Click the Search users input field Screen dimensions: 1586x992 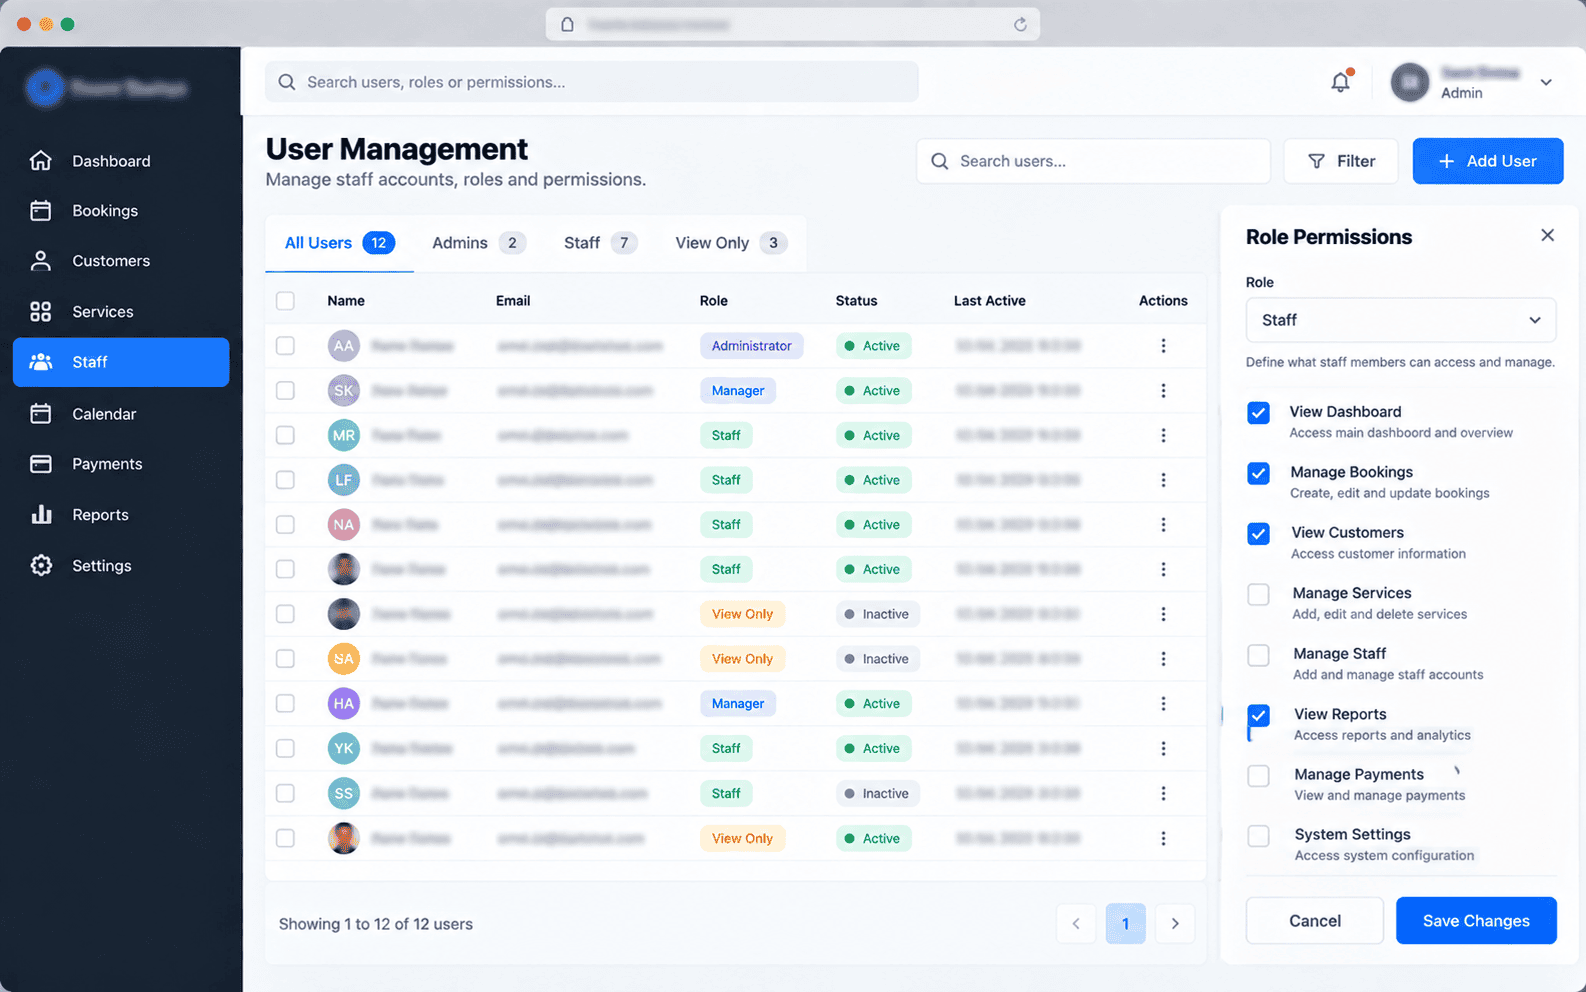(1093, 161)
